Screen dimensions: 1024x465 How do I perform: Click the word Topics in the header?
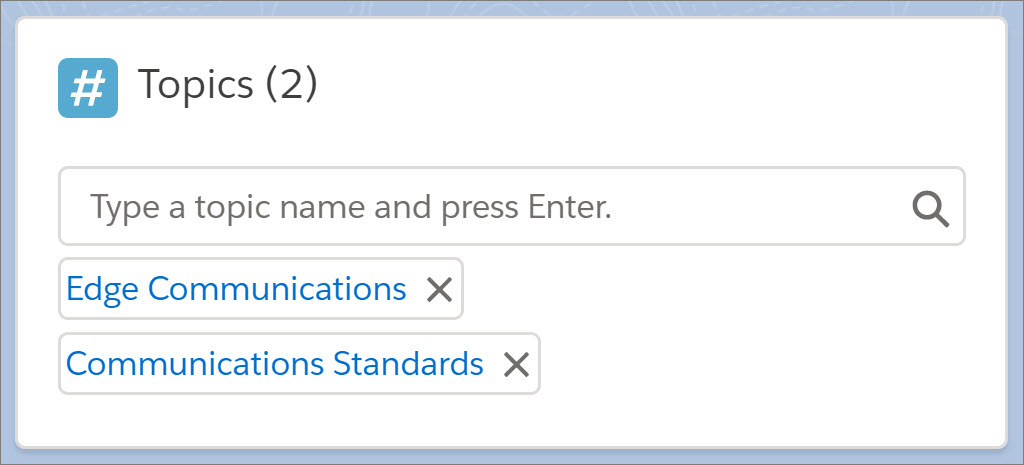[196, 85]
